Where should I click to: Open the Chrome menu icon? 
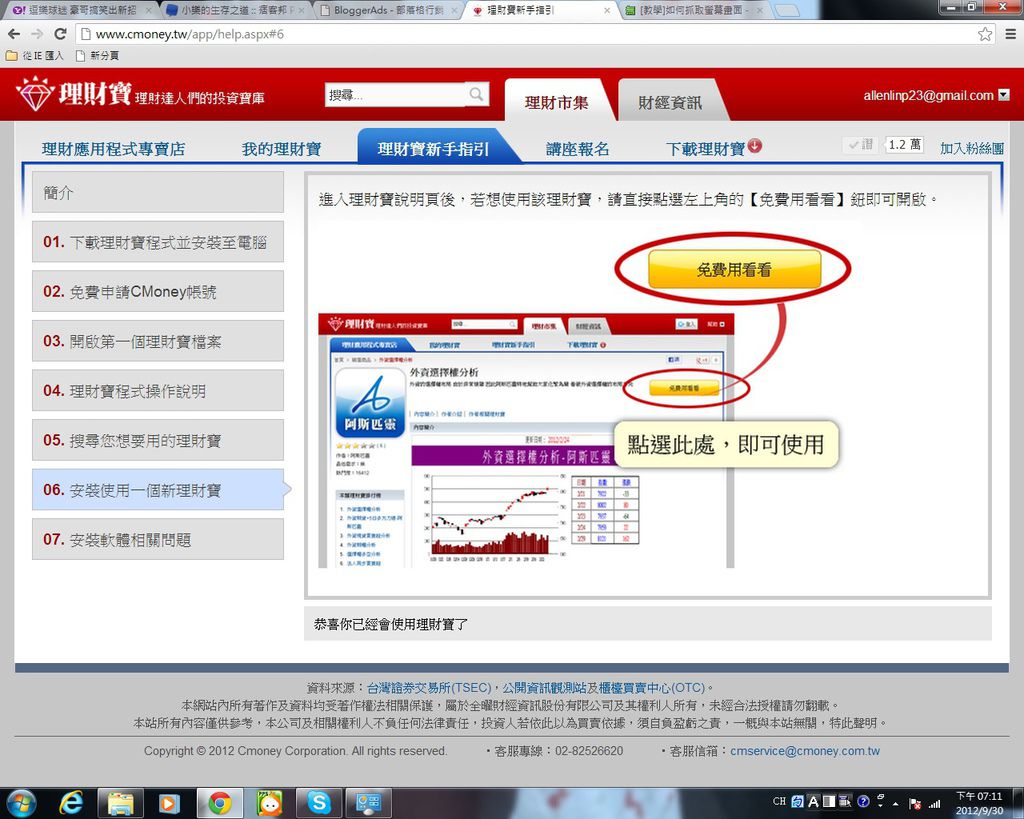tap(1010, 34)
